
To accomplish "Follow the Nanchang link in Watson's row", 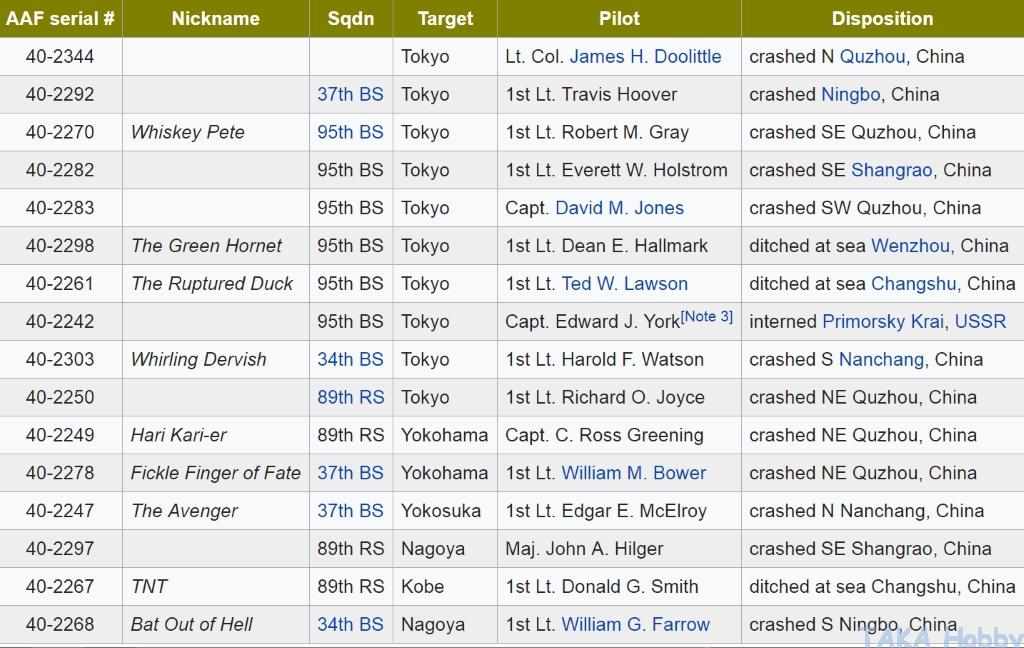I will pos(881,359).
